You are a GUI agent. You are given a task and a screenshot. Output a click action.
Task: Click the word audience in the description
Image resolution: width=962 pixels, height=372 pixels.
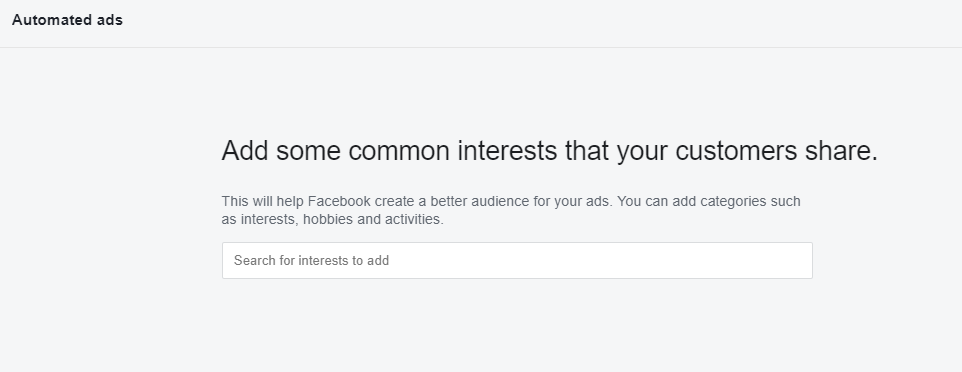[500, 201]
